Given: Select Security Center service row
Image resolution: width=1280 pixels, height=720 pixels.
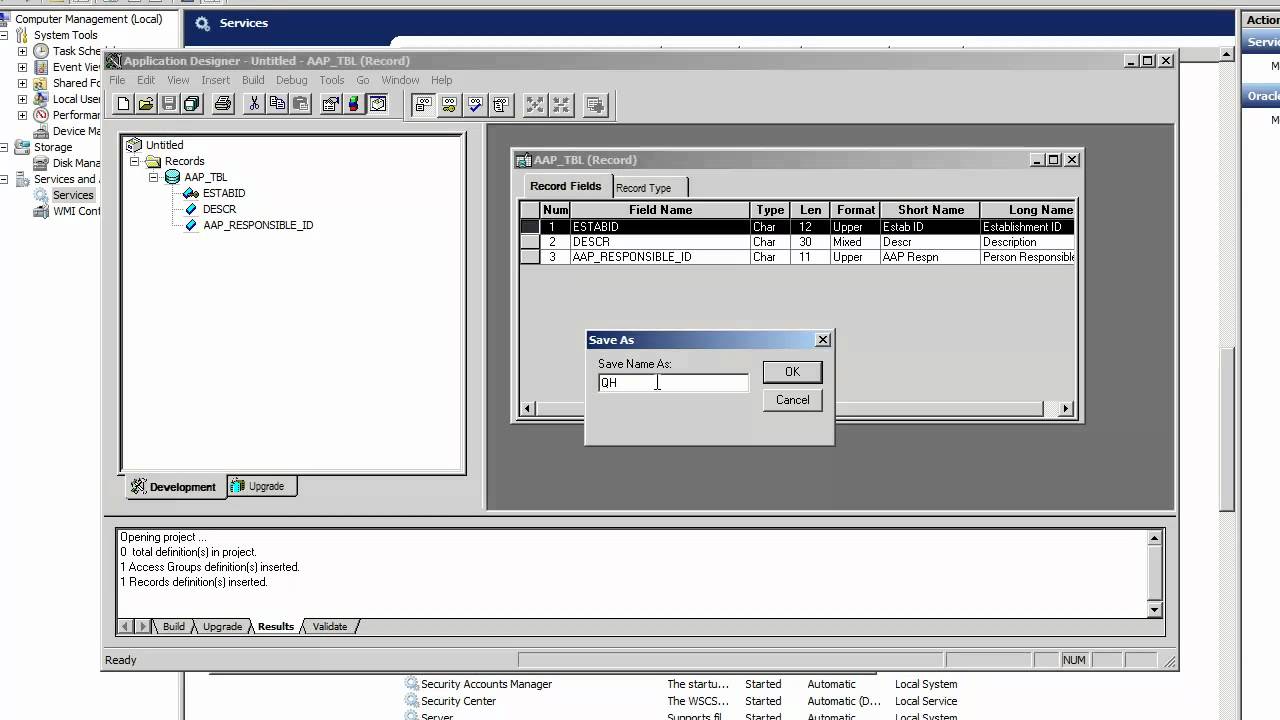Looking at the screenshot, I should [680, 701].
